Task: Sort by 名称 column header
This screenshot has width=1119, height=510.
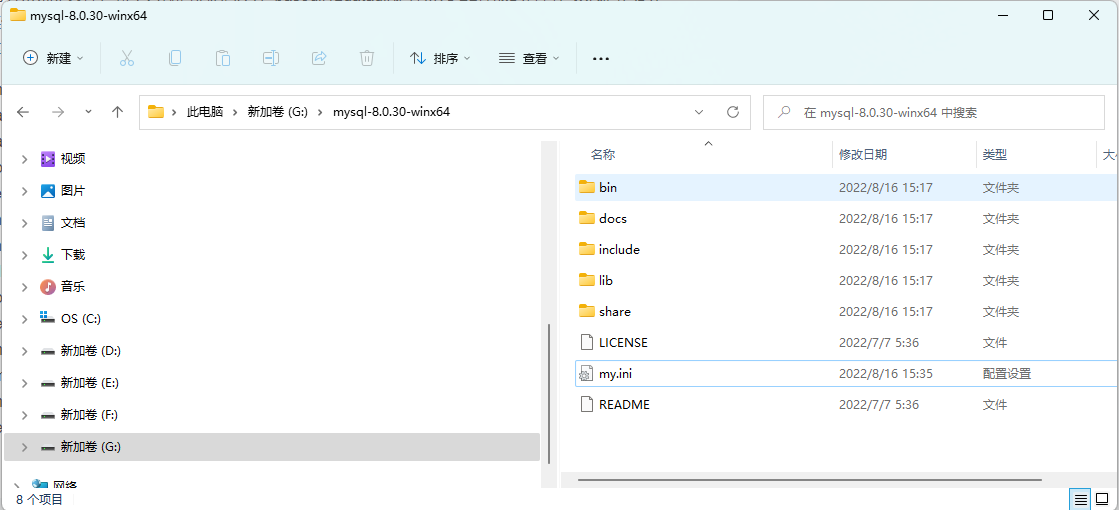Action: pyautogui.click(x=603, y=155)
